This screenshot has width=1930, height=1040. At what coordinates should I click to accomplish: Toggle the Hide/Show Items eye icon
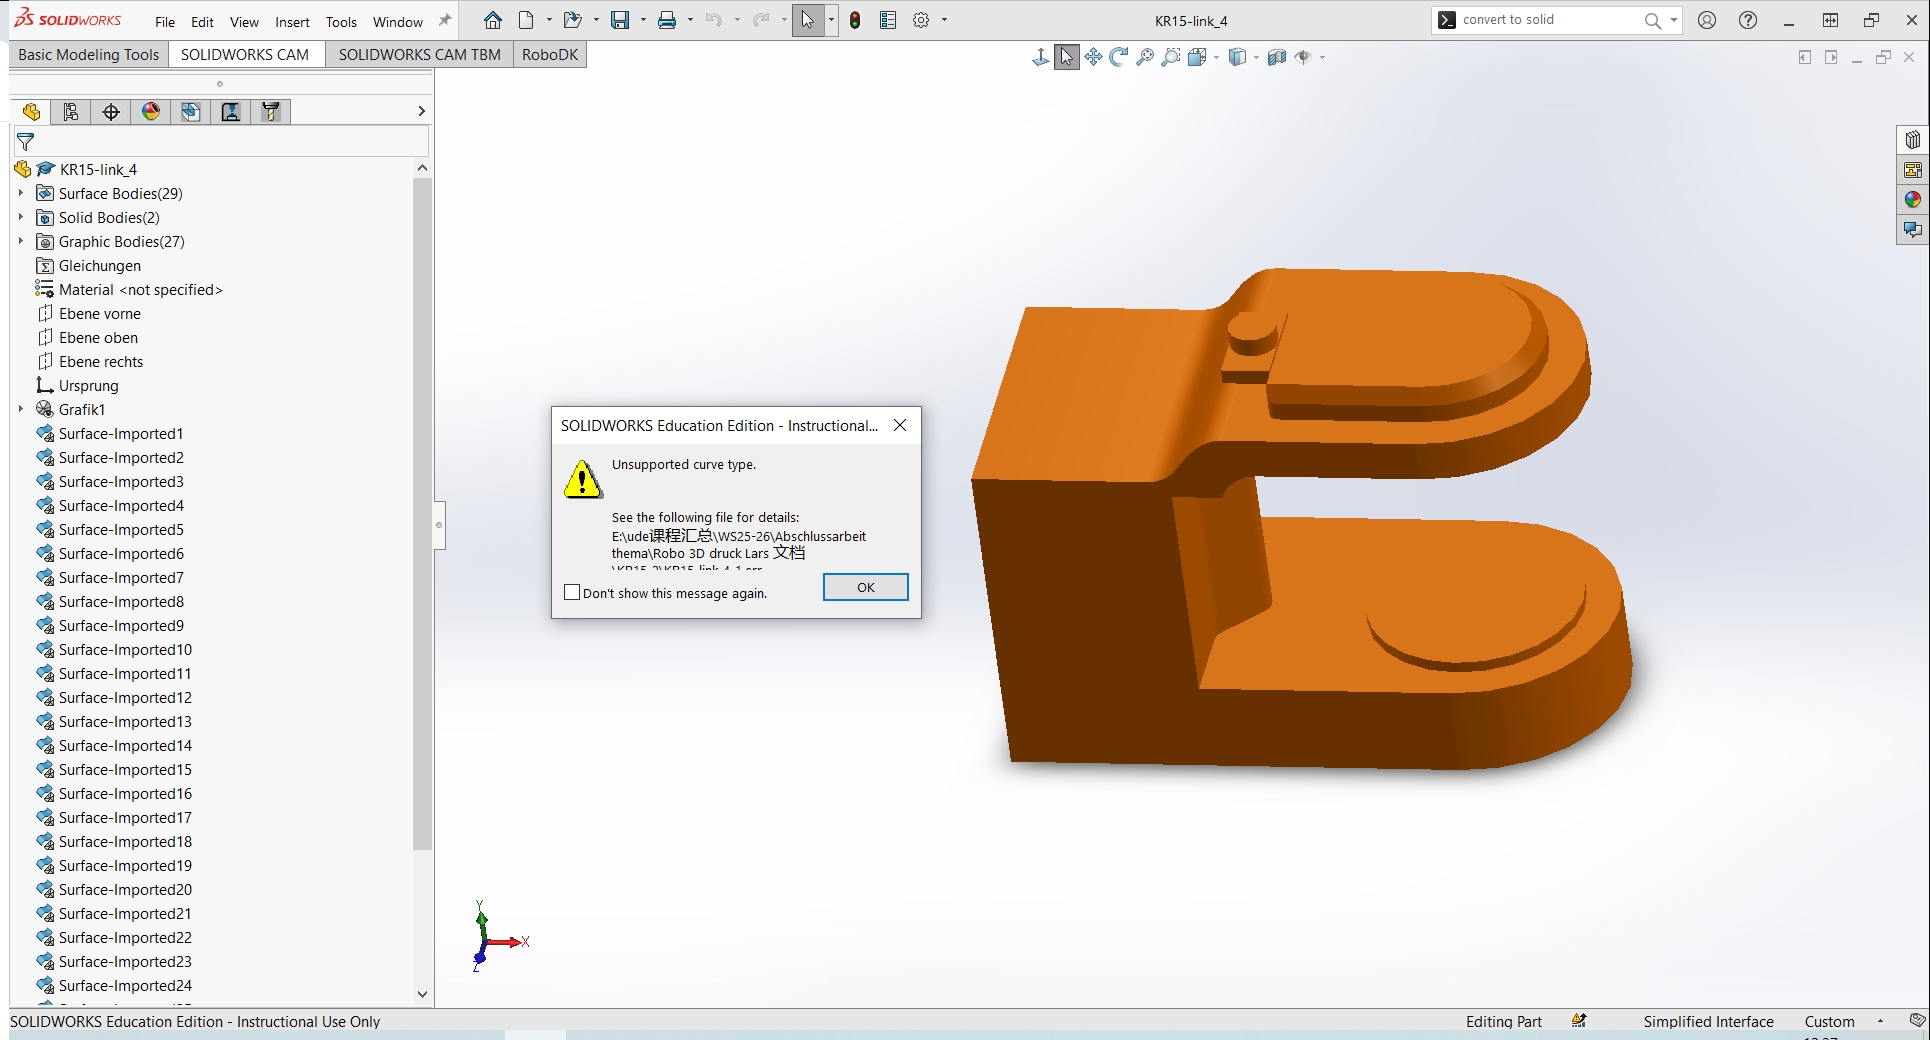(x=1303, y=58)
